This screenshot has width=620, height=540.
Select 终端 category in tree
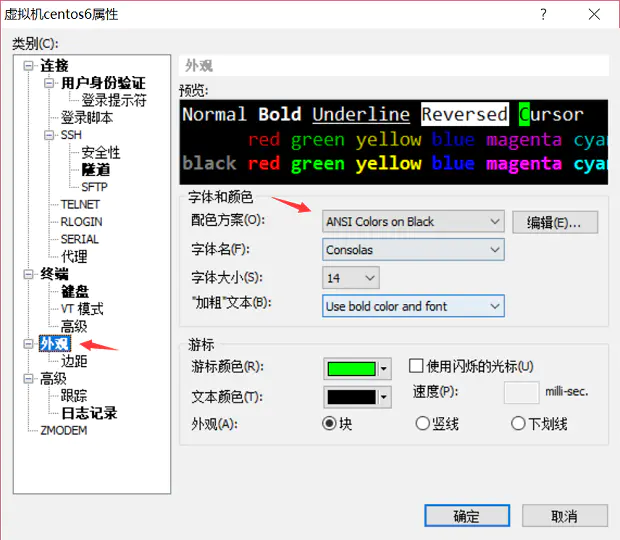(54, 274)
